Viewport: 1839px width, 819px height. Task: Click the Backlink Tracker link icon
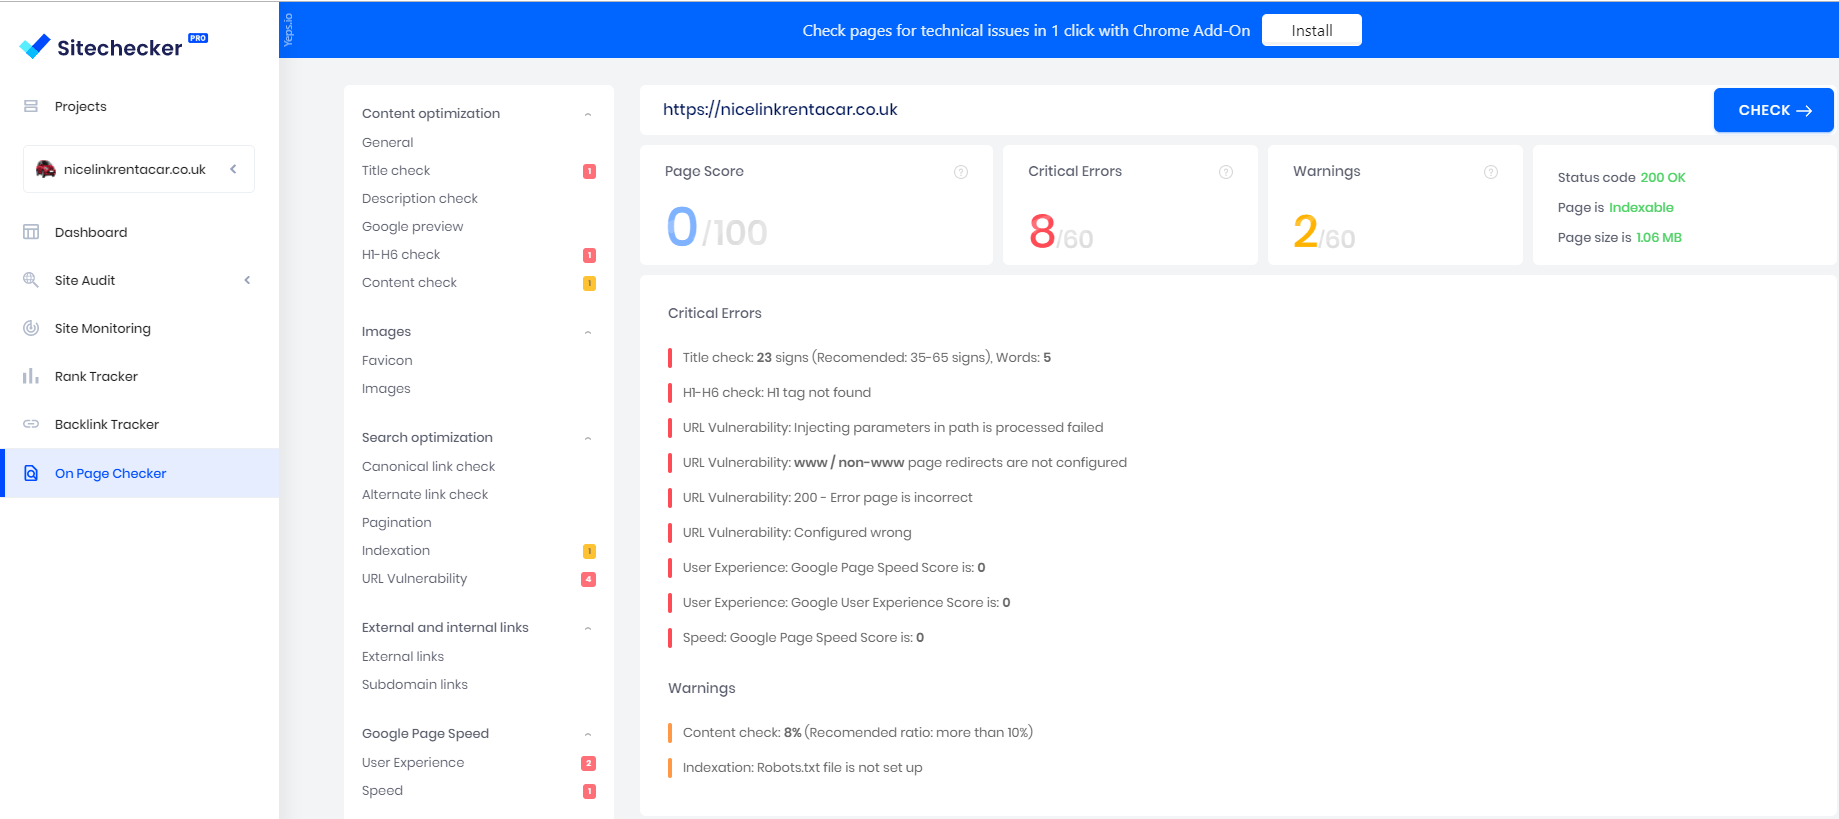point(31,424)
